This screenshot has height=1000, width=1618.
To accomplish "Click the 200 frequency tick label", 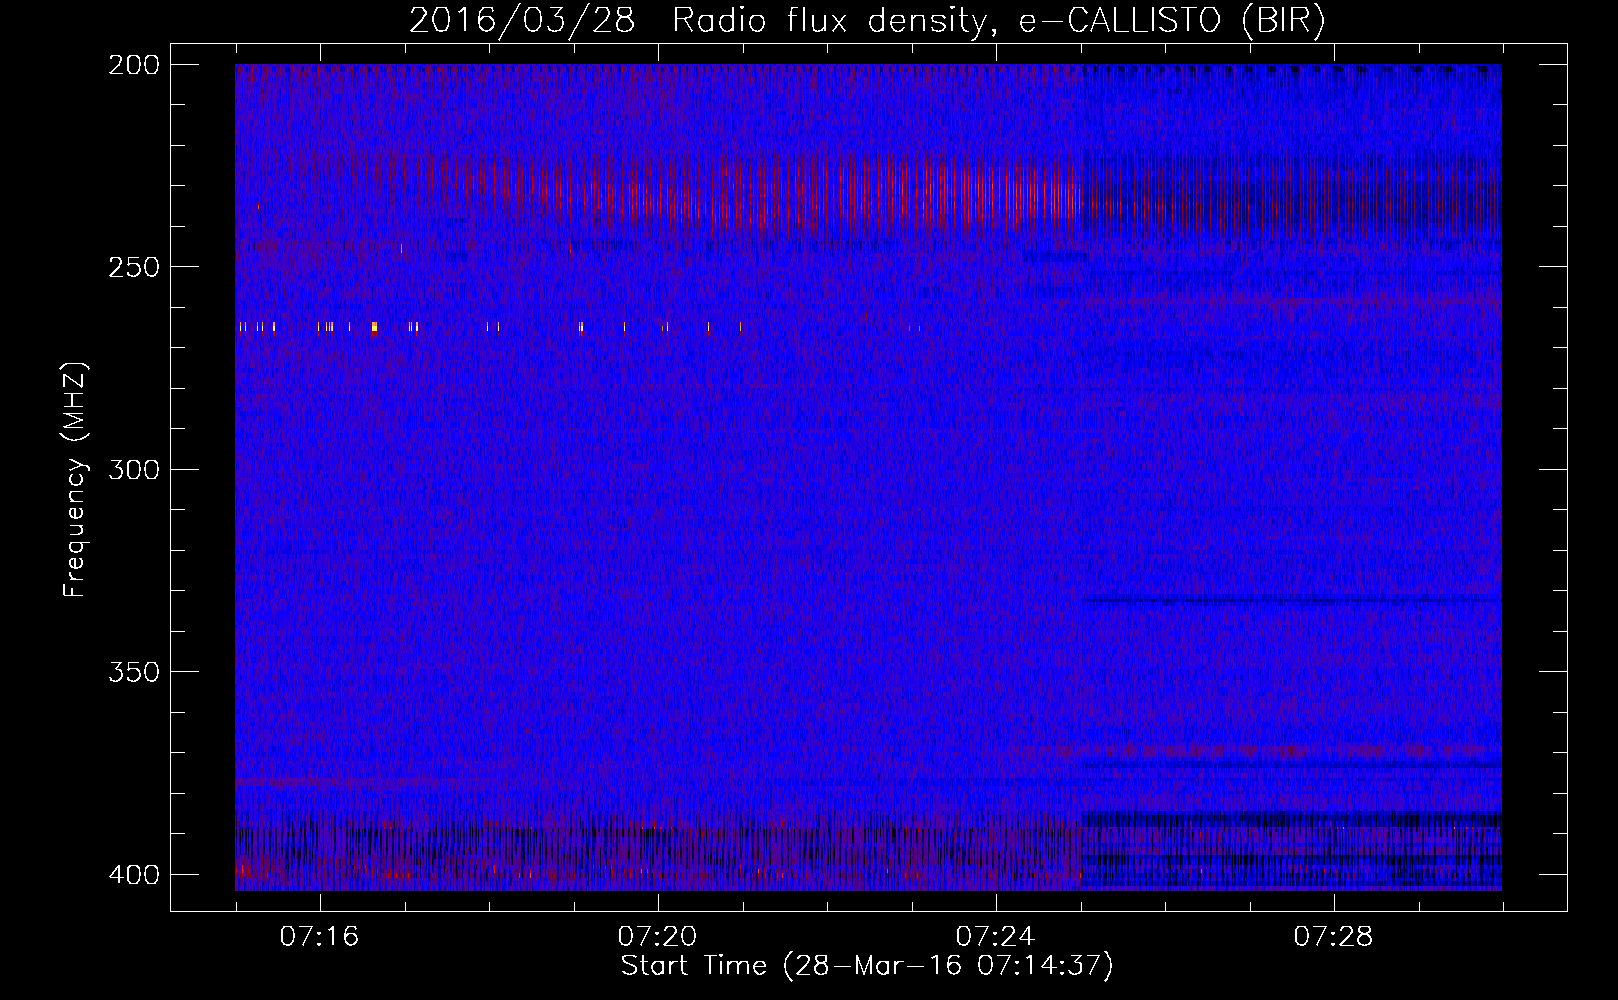I will [134, 65].
